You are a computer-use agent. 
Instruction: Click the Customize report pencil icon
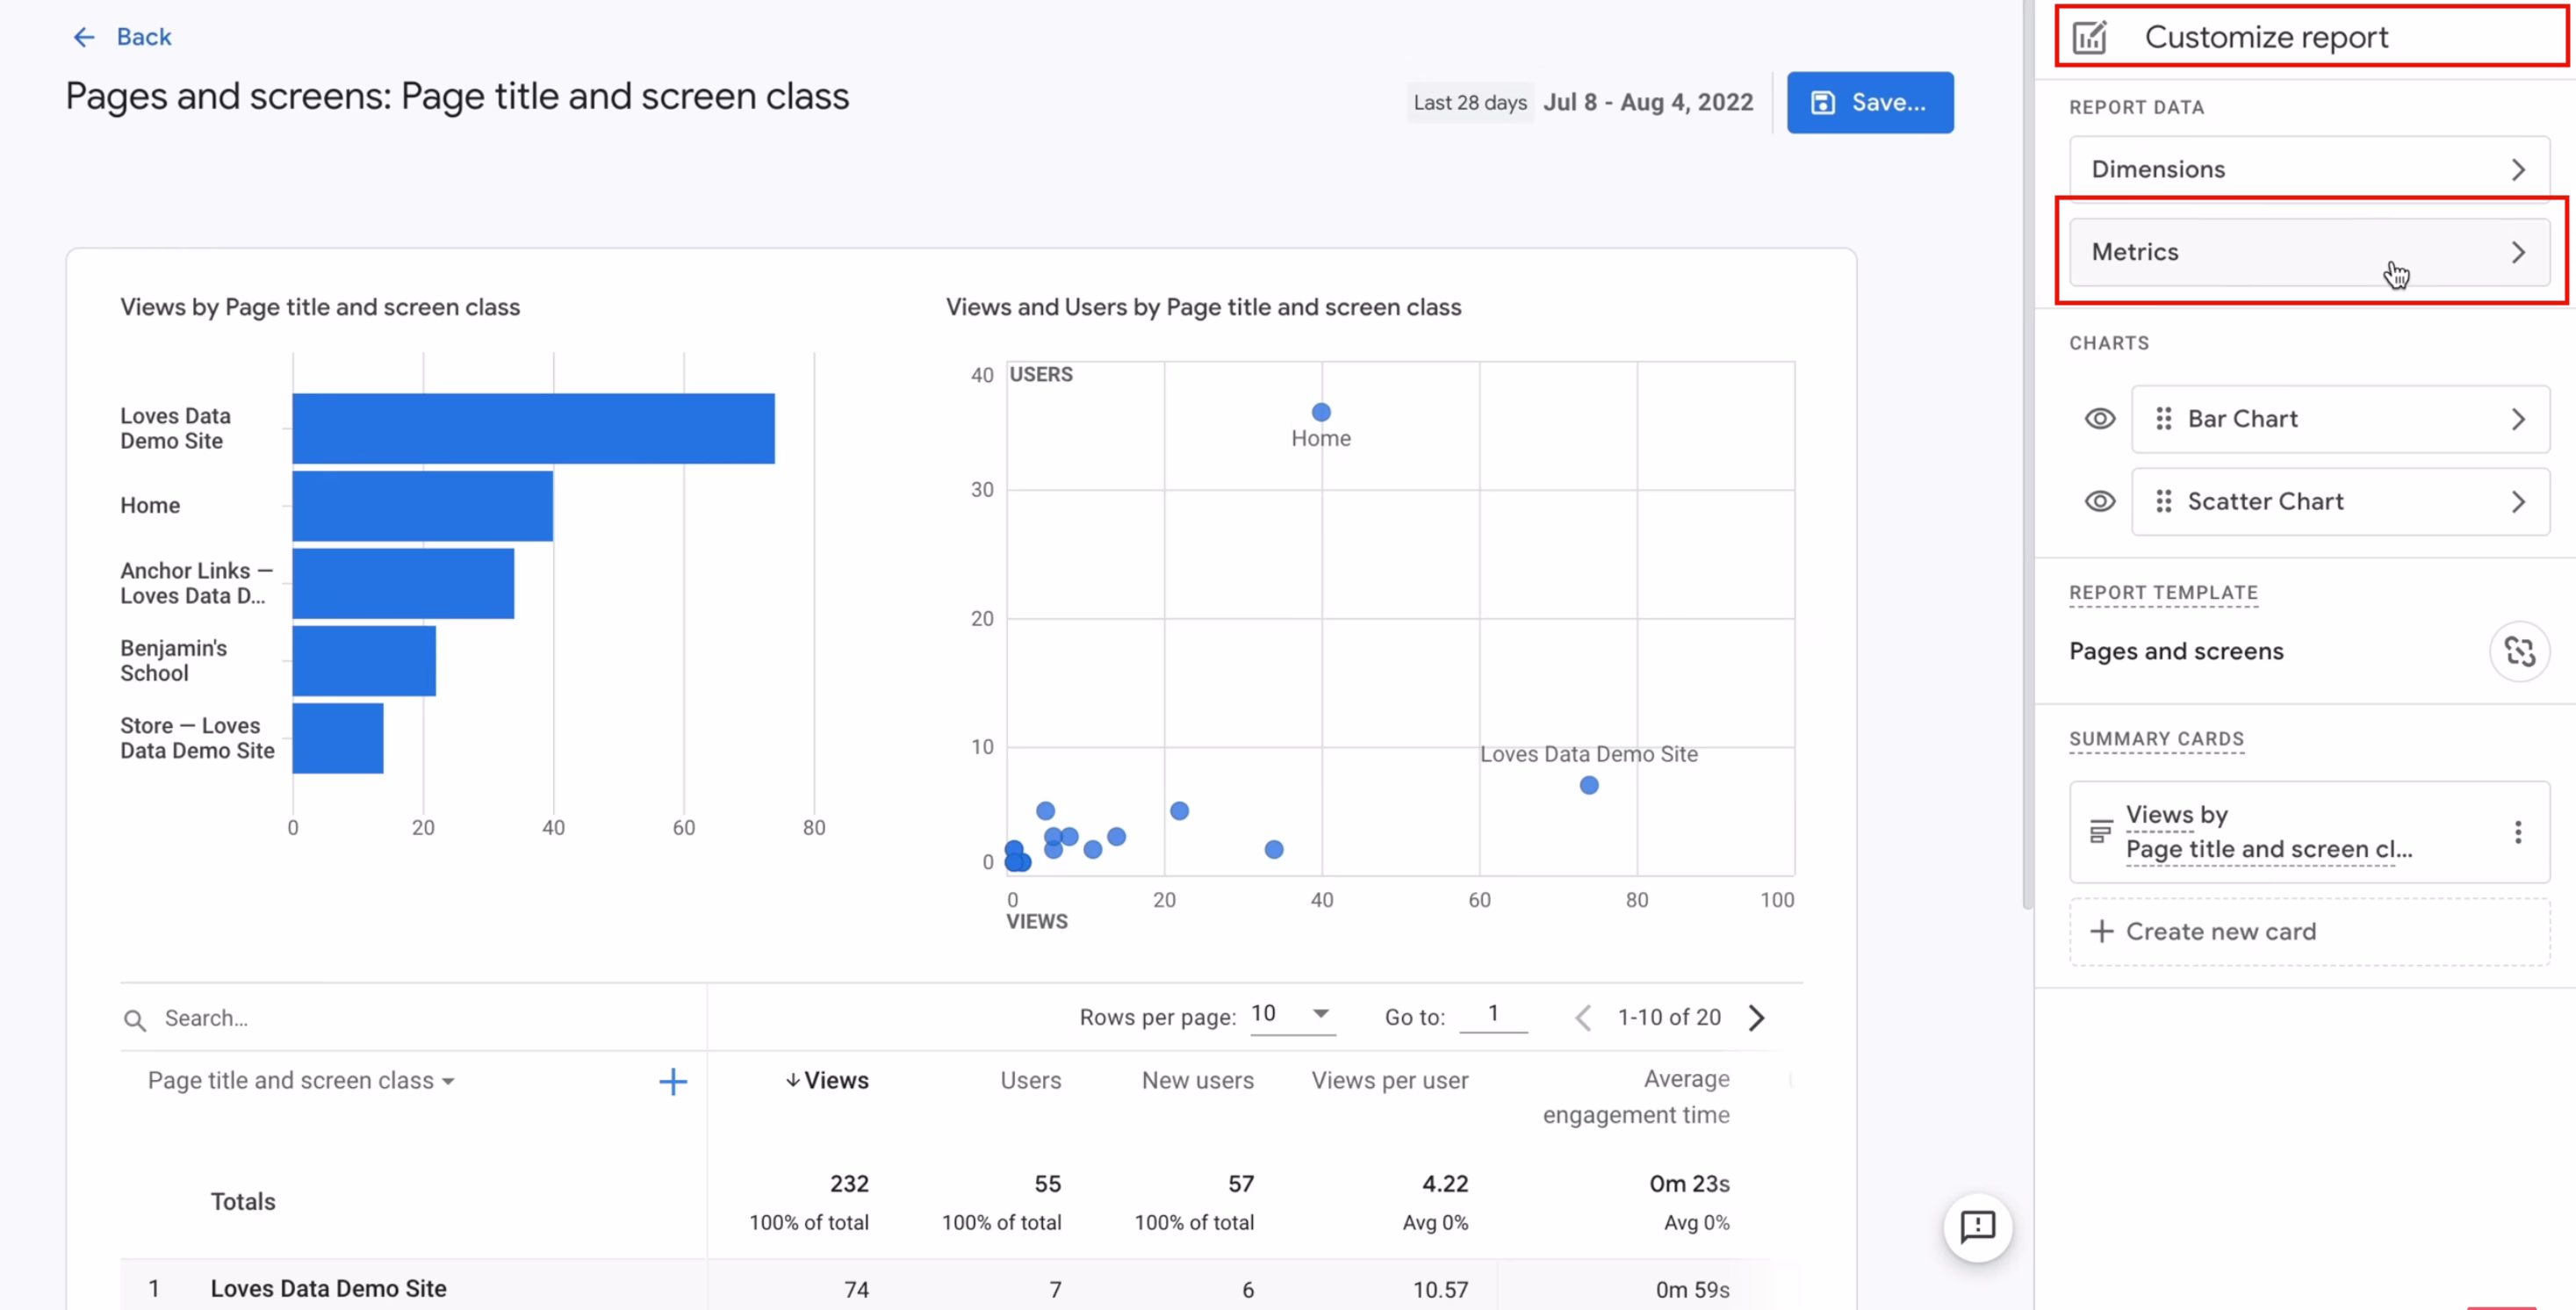point(2090,36)
